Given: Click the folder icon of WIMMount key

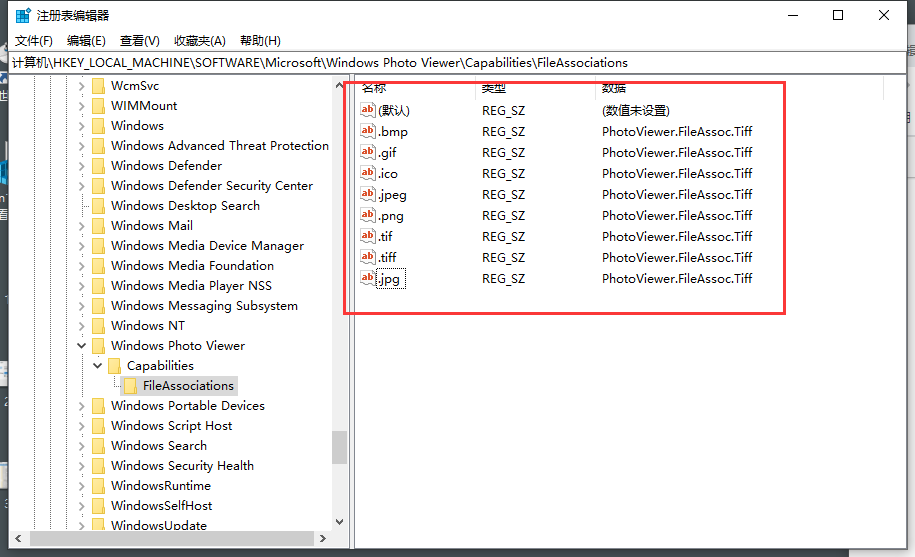Looking at the screenshot, I should pos(99,106).
